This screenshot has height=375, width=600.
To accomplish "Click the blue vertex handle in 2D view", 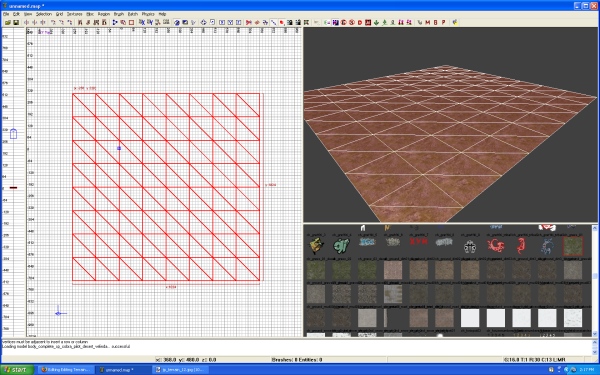I will [x=119, y=148].
